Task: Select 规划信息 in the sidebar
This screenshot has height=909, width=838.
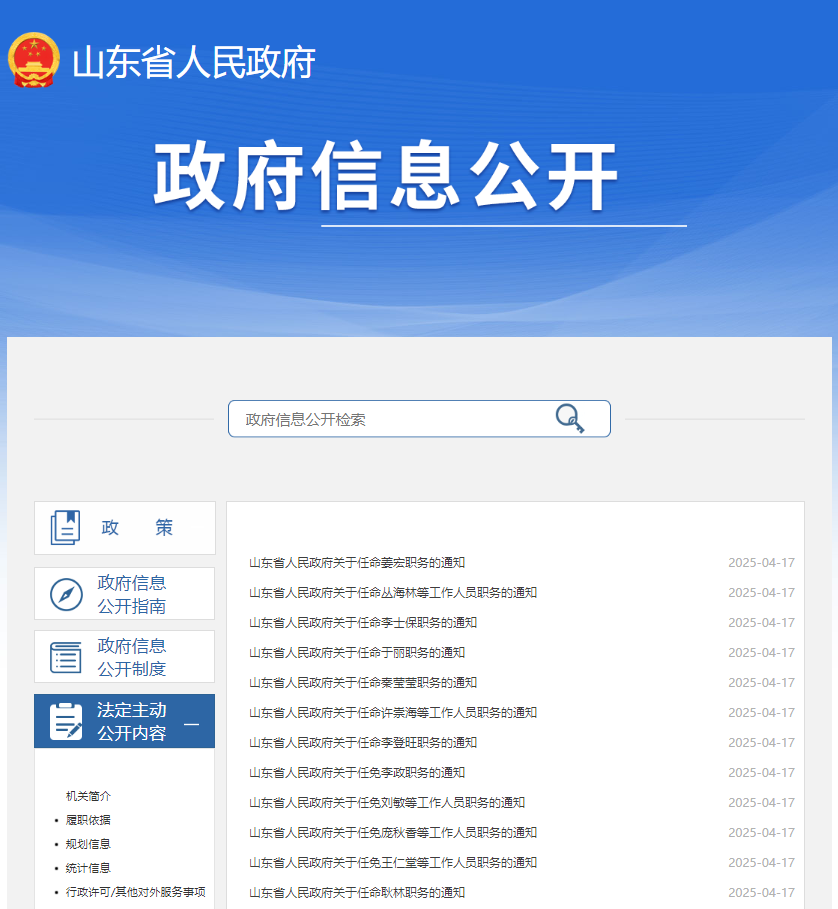Action: coord(88,844)
